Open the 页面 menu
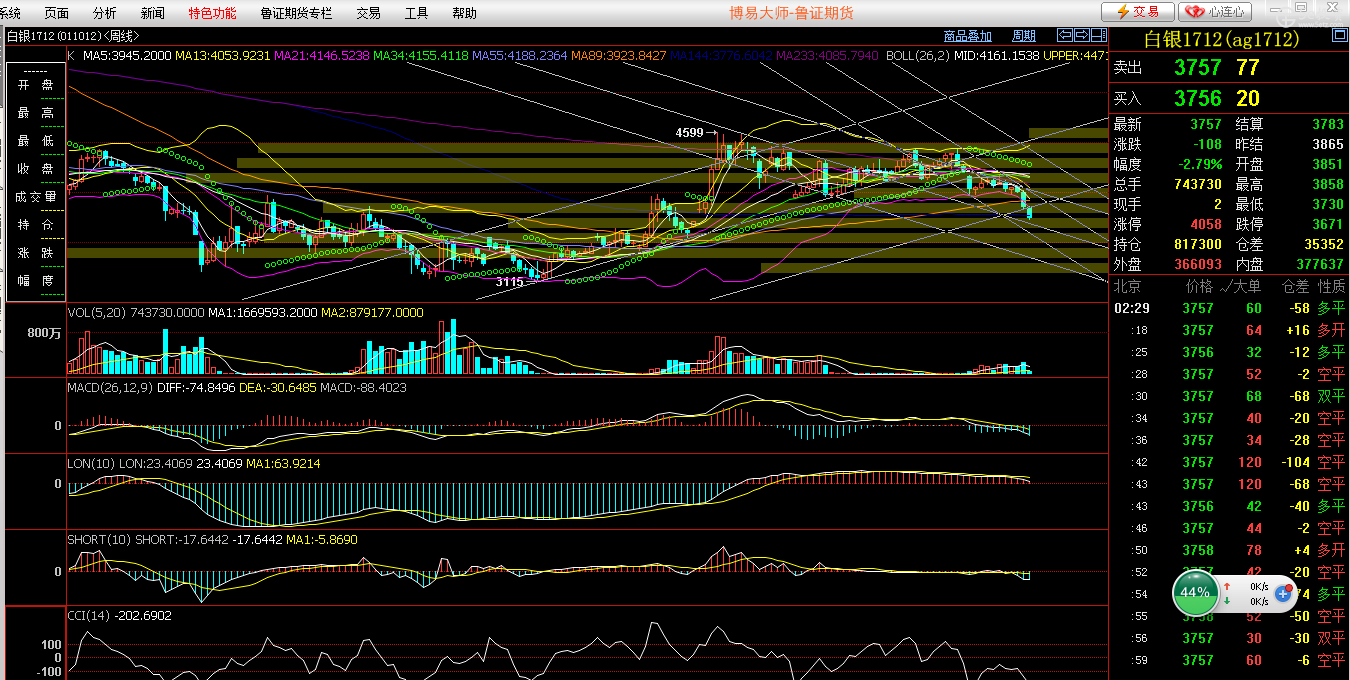Viewport: 1350px width, 680px height. [x=57, y=13]
